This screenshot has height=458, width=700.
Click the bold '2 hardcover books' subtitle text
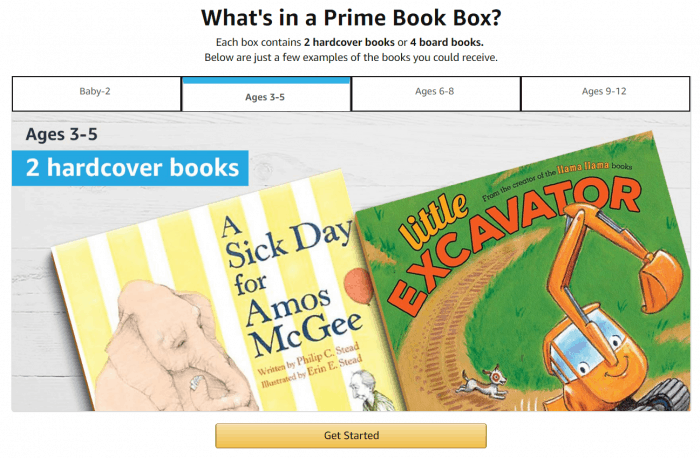pyautogui.click(x=349, y=42)
